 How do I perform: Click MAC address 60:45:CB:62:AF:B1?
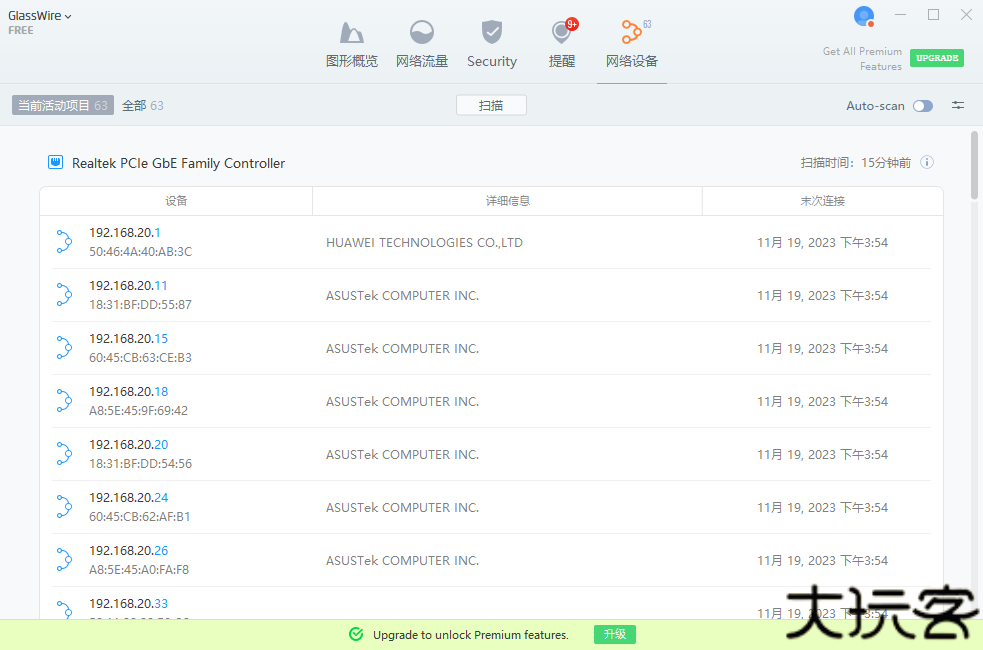[140, 516]
